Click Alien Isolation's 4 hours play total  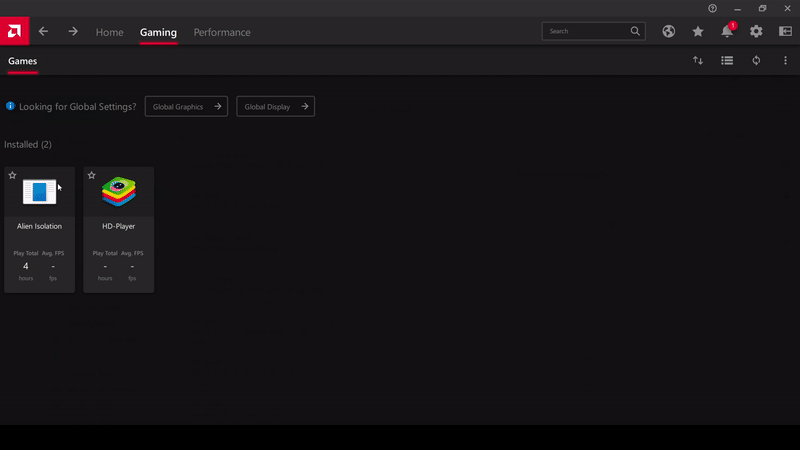26,266
